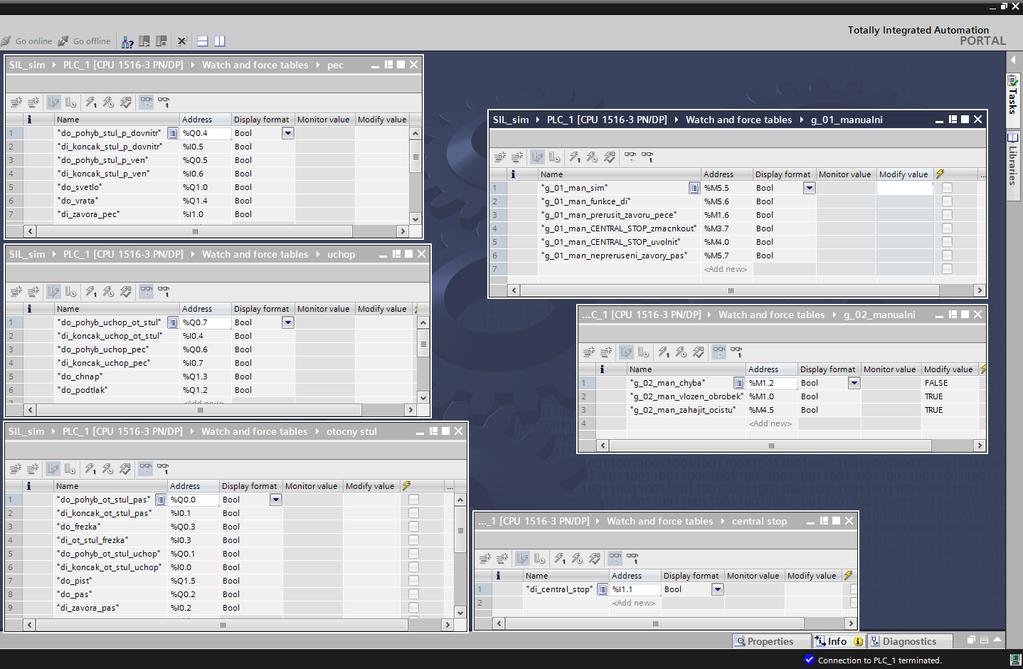The image size is (1023, 669).
Task: Open Display format dropdown for g_02_man_chyba
Action: click(x=854, y=383)
